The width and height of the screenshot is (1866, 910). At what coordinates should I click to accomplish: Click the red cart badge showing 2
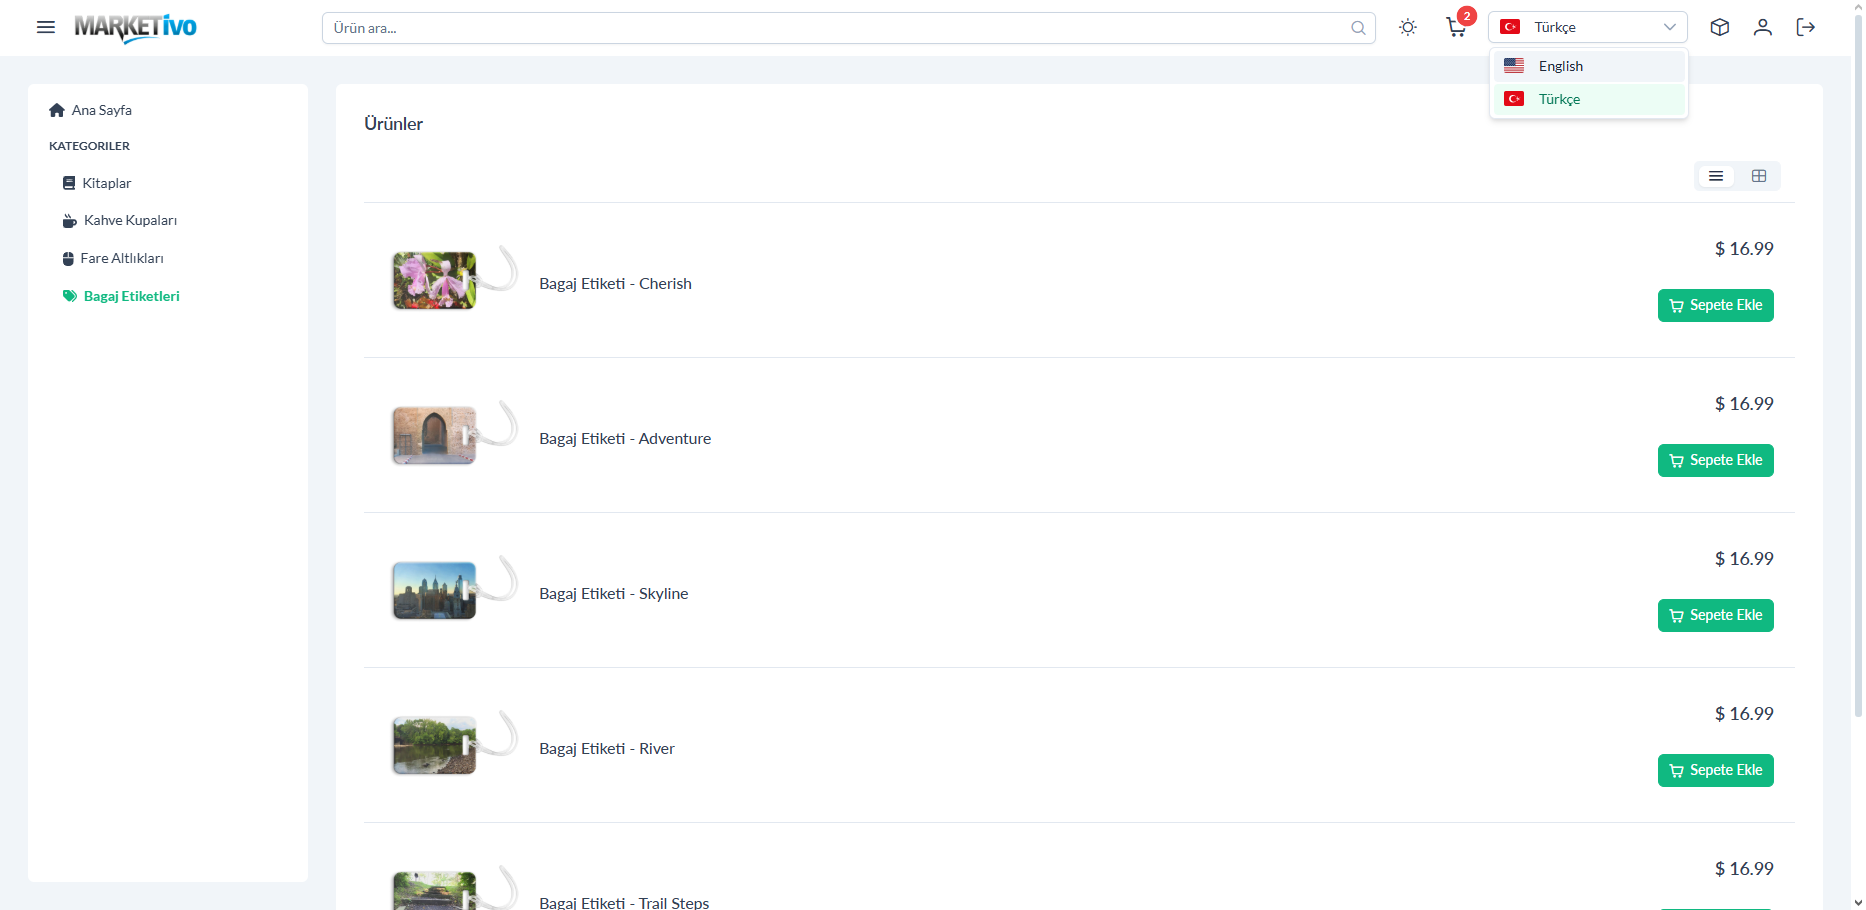coord(1467,16)
